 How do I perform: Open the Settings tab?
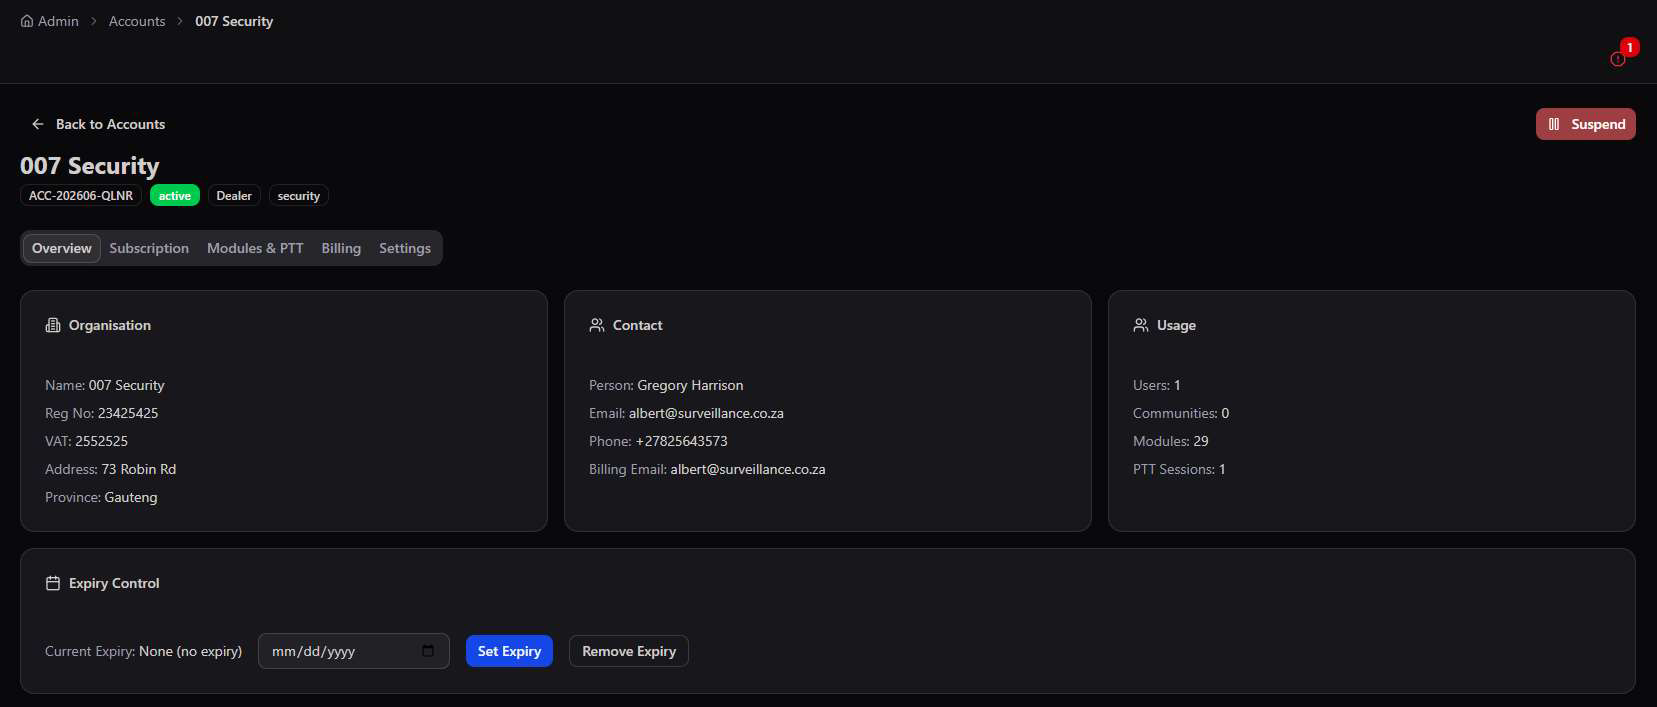point(405,248)
